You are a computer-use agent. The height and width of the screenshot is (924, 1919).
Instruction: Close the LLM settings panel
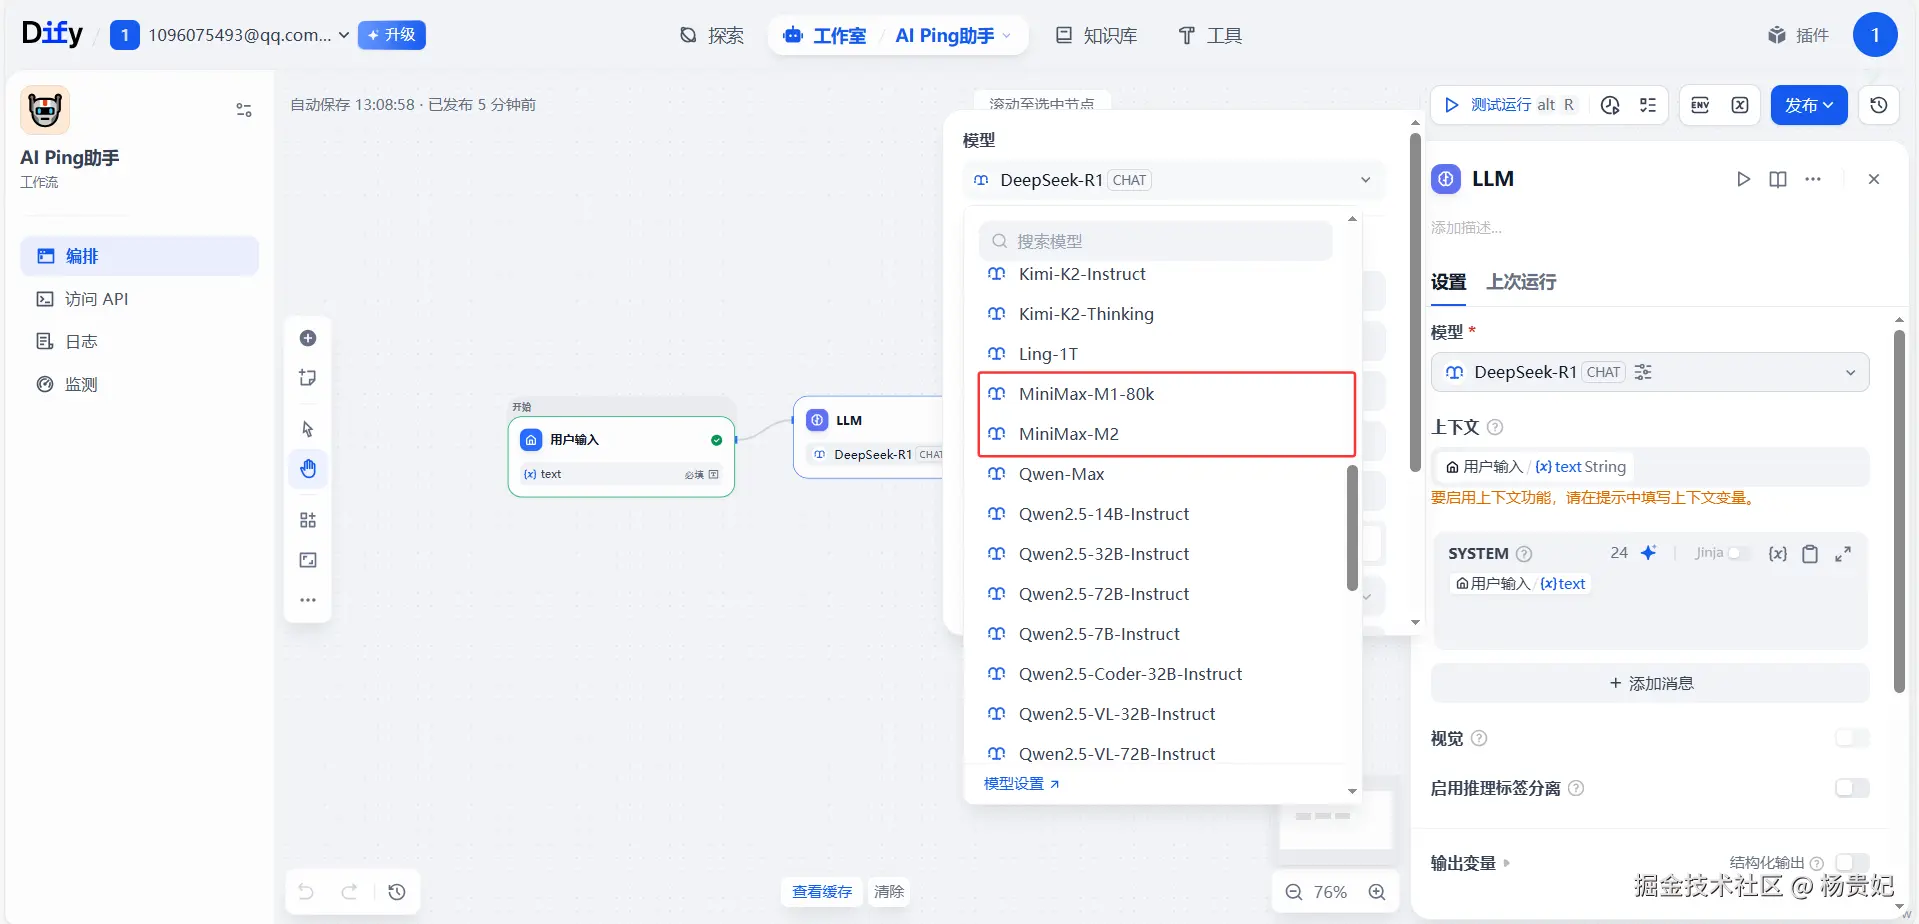coord(1874,179)
